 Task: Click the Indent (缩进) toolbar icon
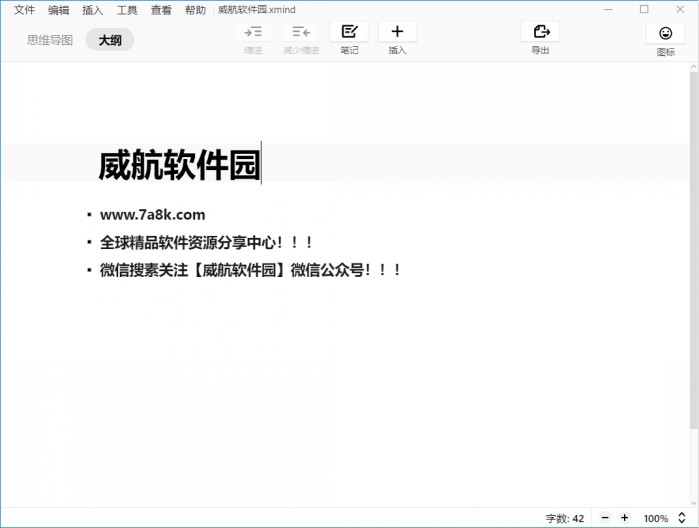click(253, 32)
